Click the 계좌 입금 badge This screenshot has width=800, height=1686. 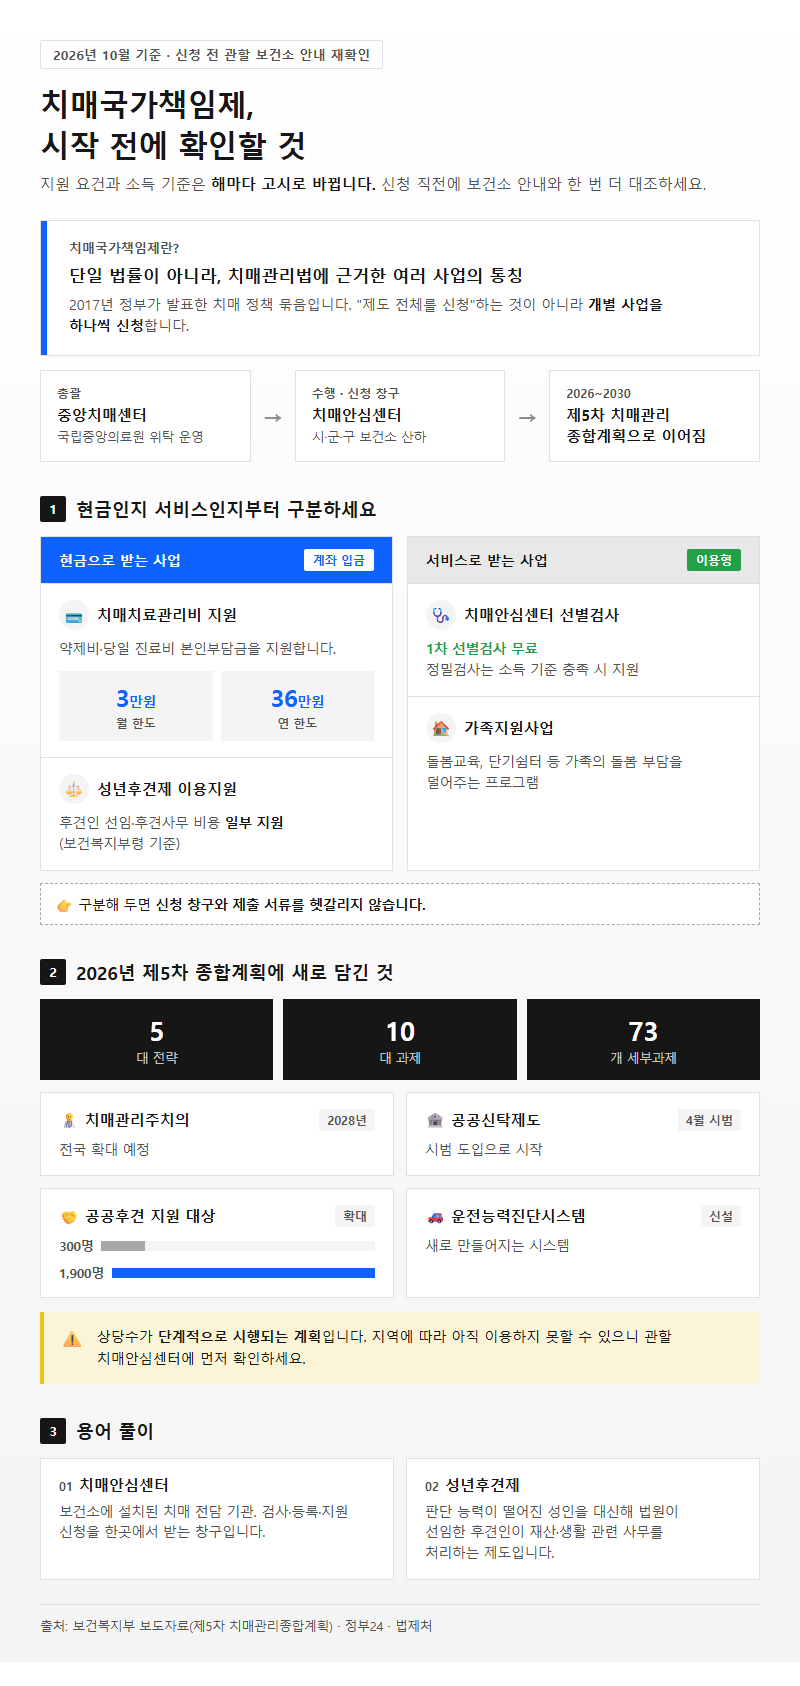click(339, 560)
